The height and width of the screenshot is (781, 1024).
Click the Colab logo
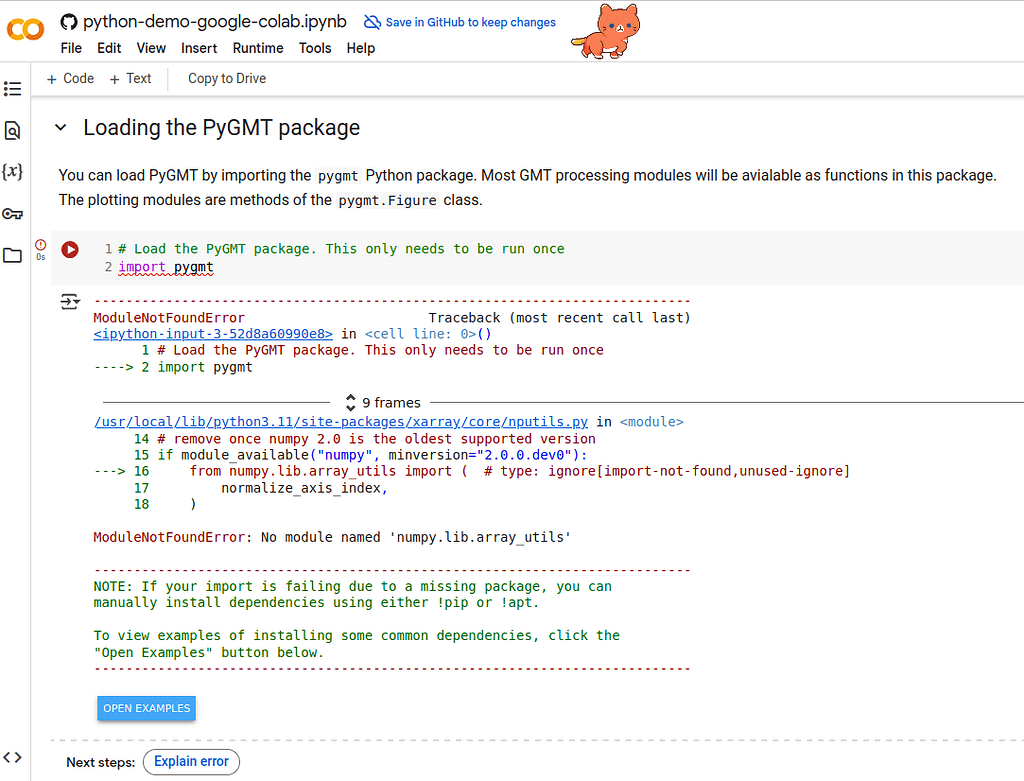tap(25, 29)
